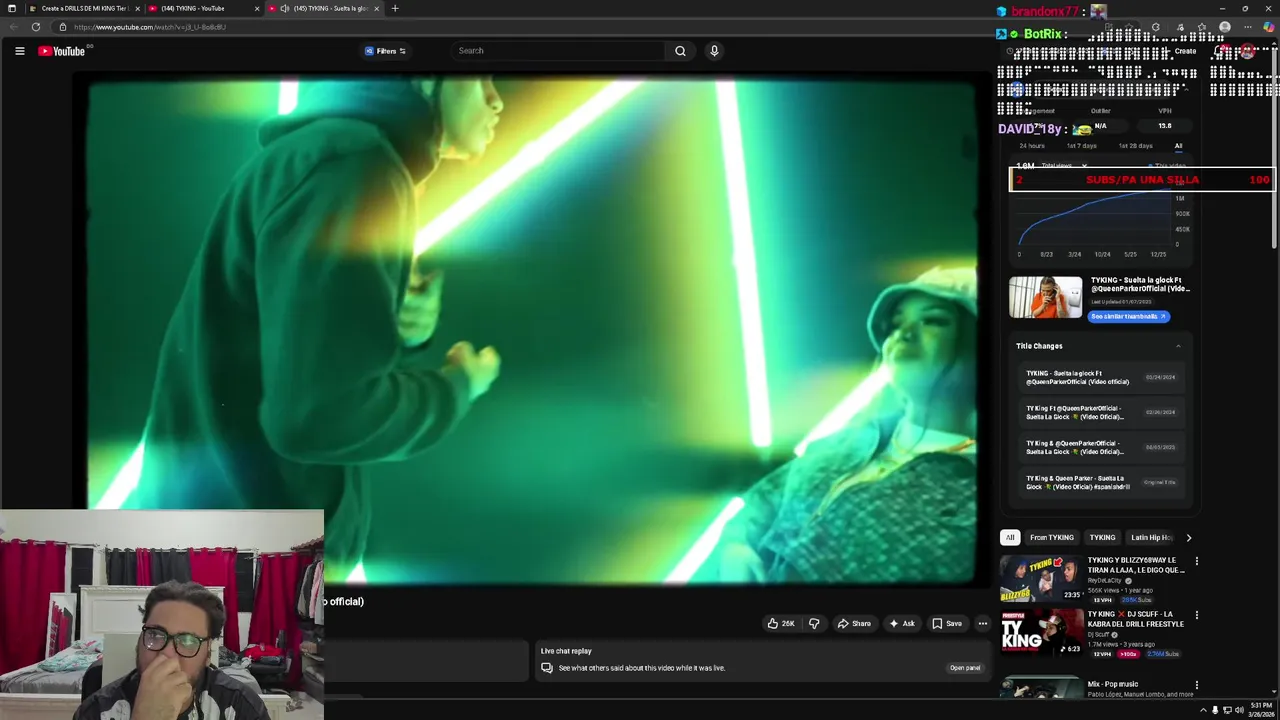Open the YouTube hamburger guide menu

tap(19, 51)
